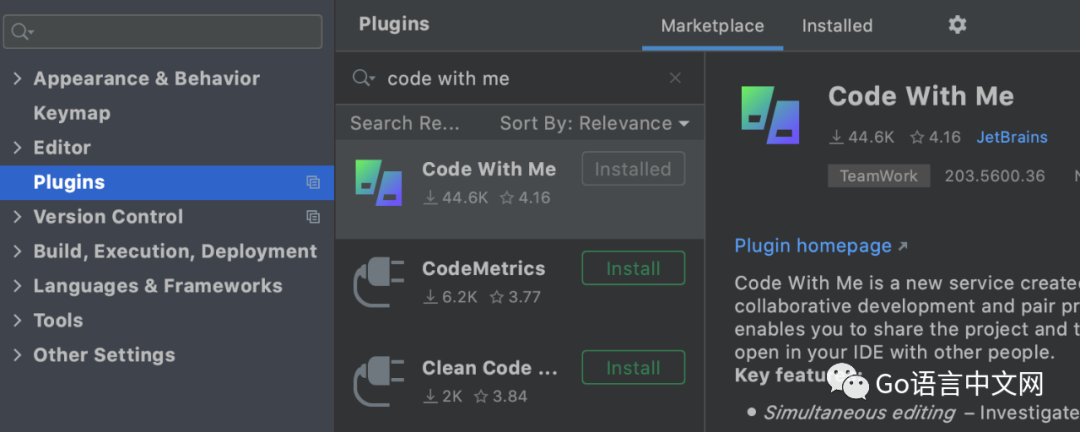The image size is (1080, 432).
Task: Install the Clean Code plugin
Action: pos(633,368)
